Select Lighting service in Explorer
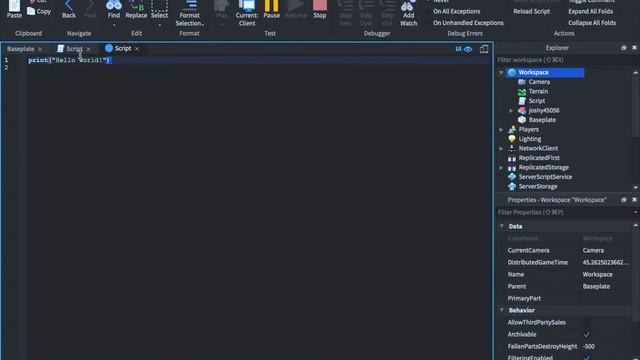Screen dimensions: 640x360 (x=529, y=139)
